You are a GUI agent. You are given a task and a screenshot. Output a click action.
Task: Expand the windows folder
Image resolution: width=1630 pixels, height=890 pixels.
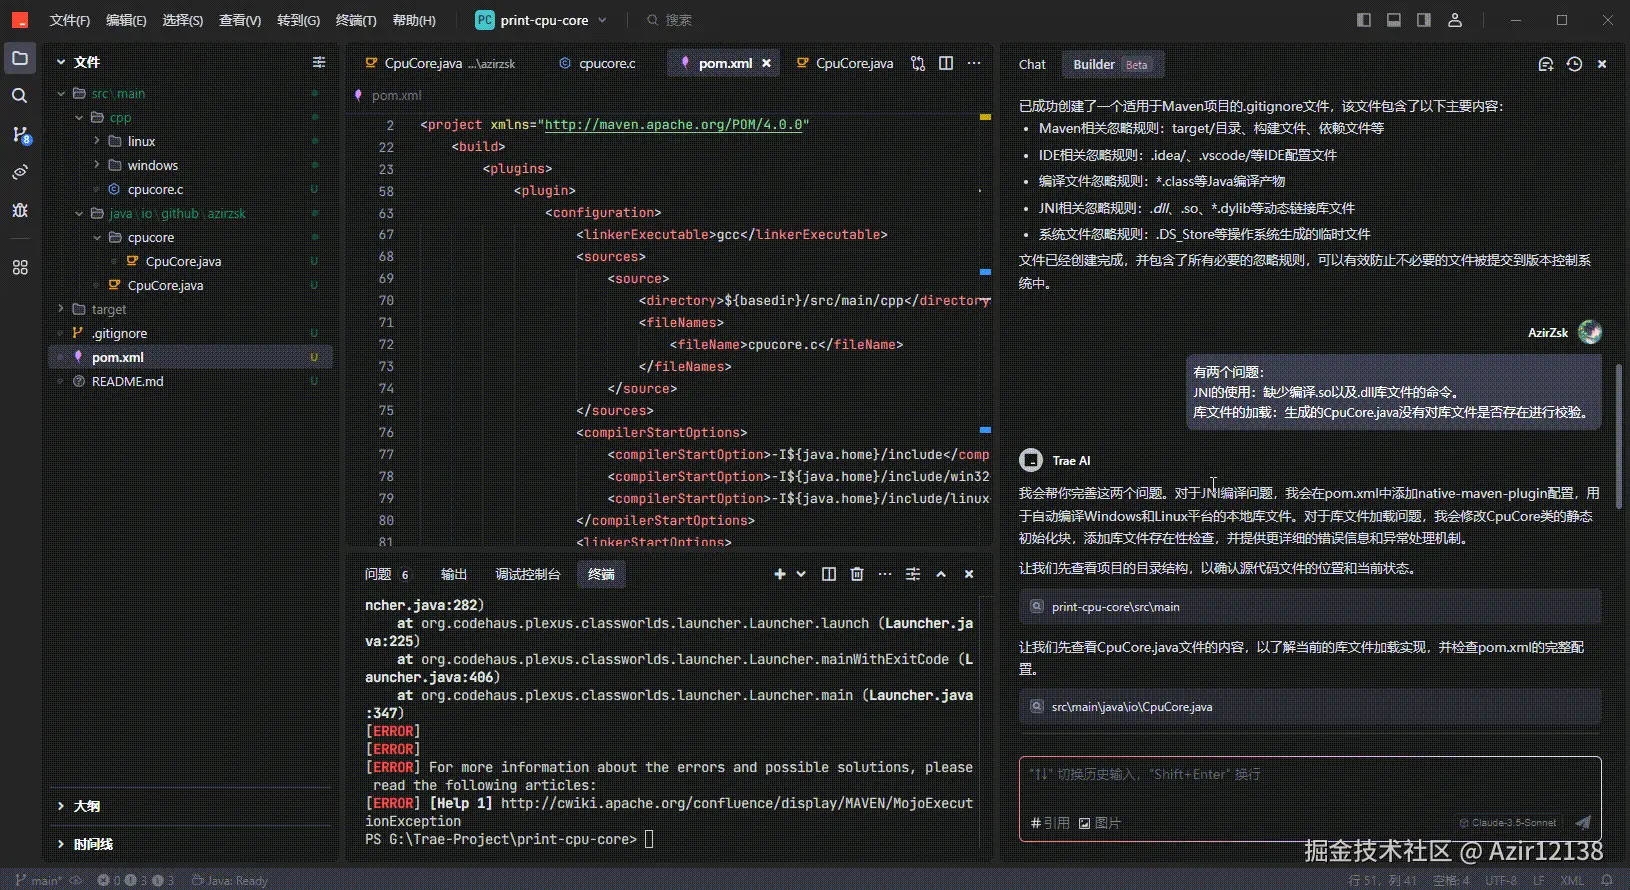(98, 165)
